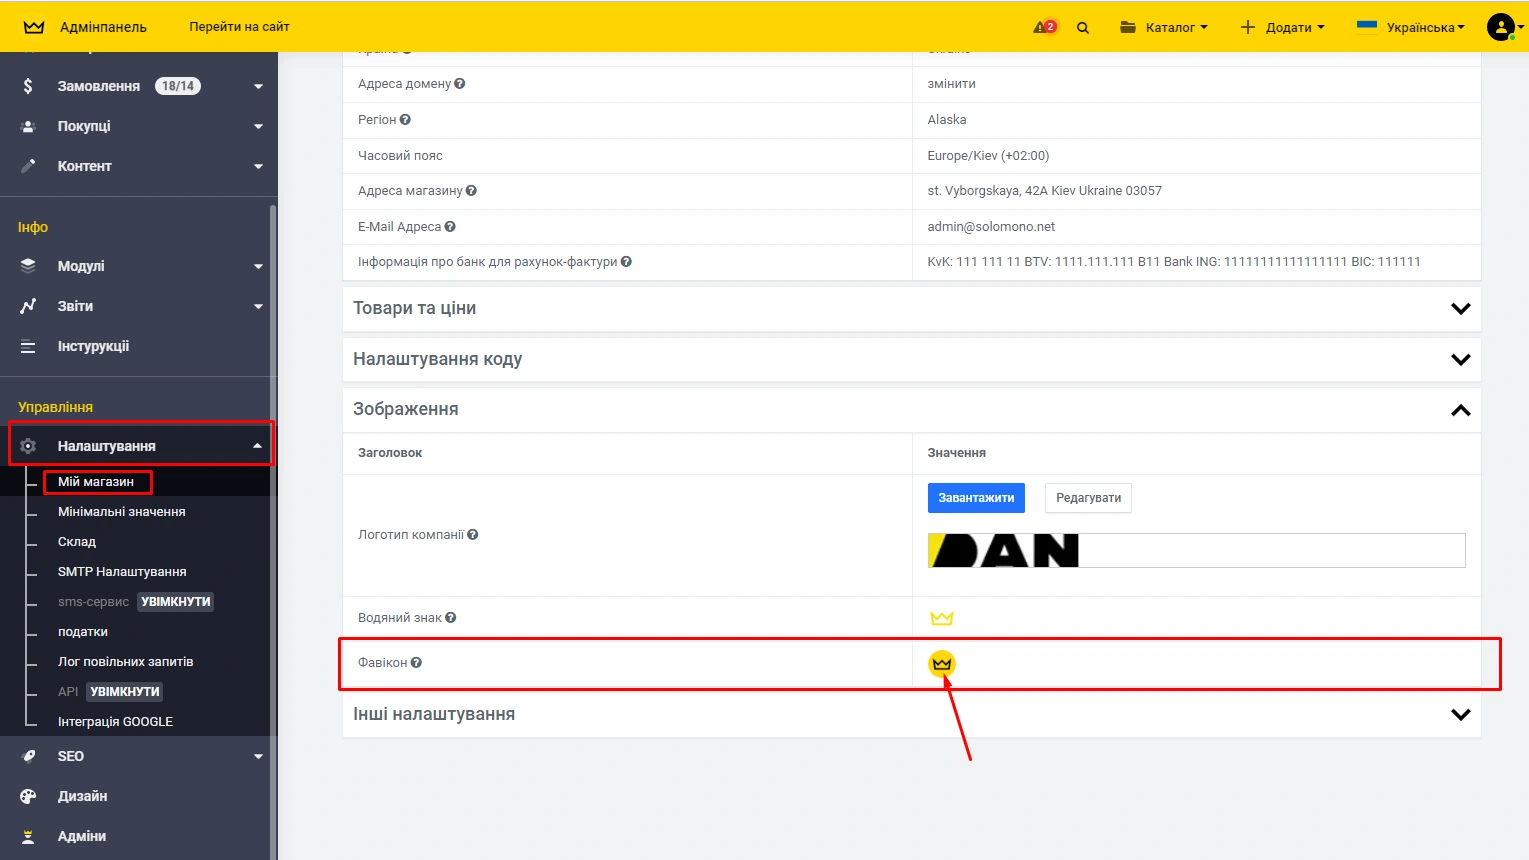Open the user profile avatar icon
The height and width of the screenshot is (860, 1529).
pyautogui.click(x=1500, y=27)
